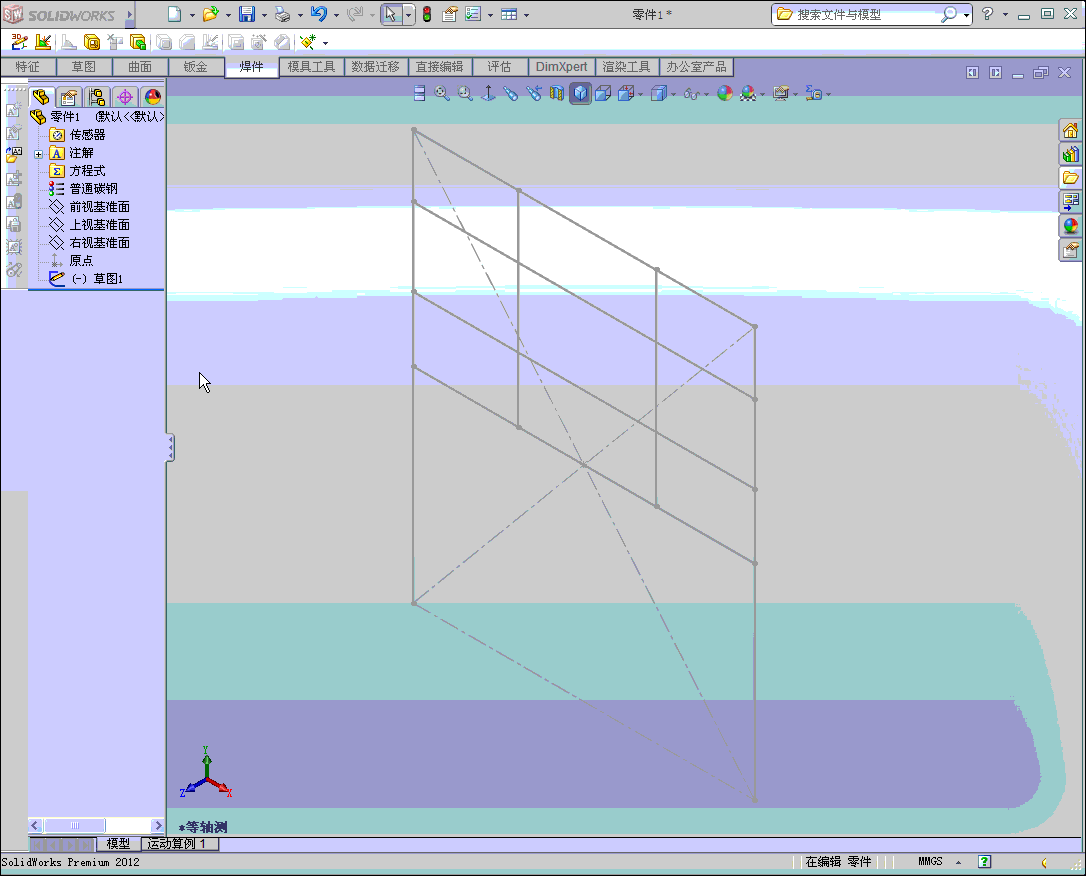This screenshot has height=876, width=1086.
Task: Switch to the 特征 tab
Action: click(28, 66)
